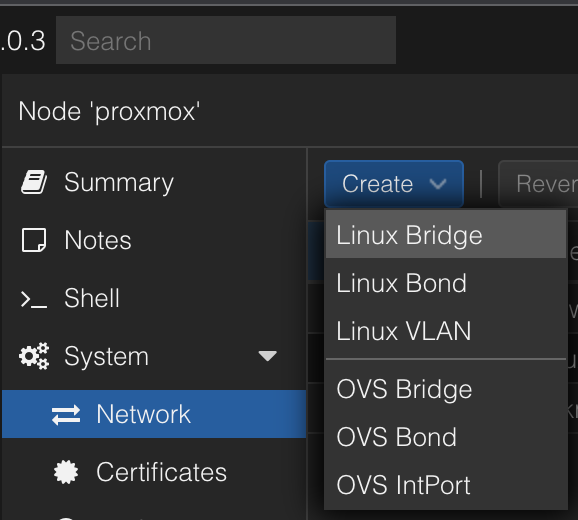Viewport: 578px width, 520px height.
Task: Click the Certificates badge icon
Action: (x=66, y=472)
